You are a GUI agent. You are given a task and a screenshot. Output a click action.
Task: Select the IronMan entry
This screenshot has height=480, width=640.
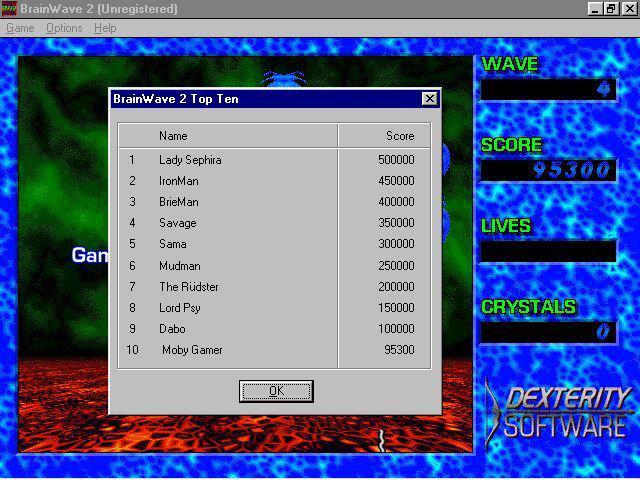click(x=179, y=181)
